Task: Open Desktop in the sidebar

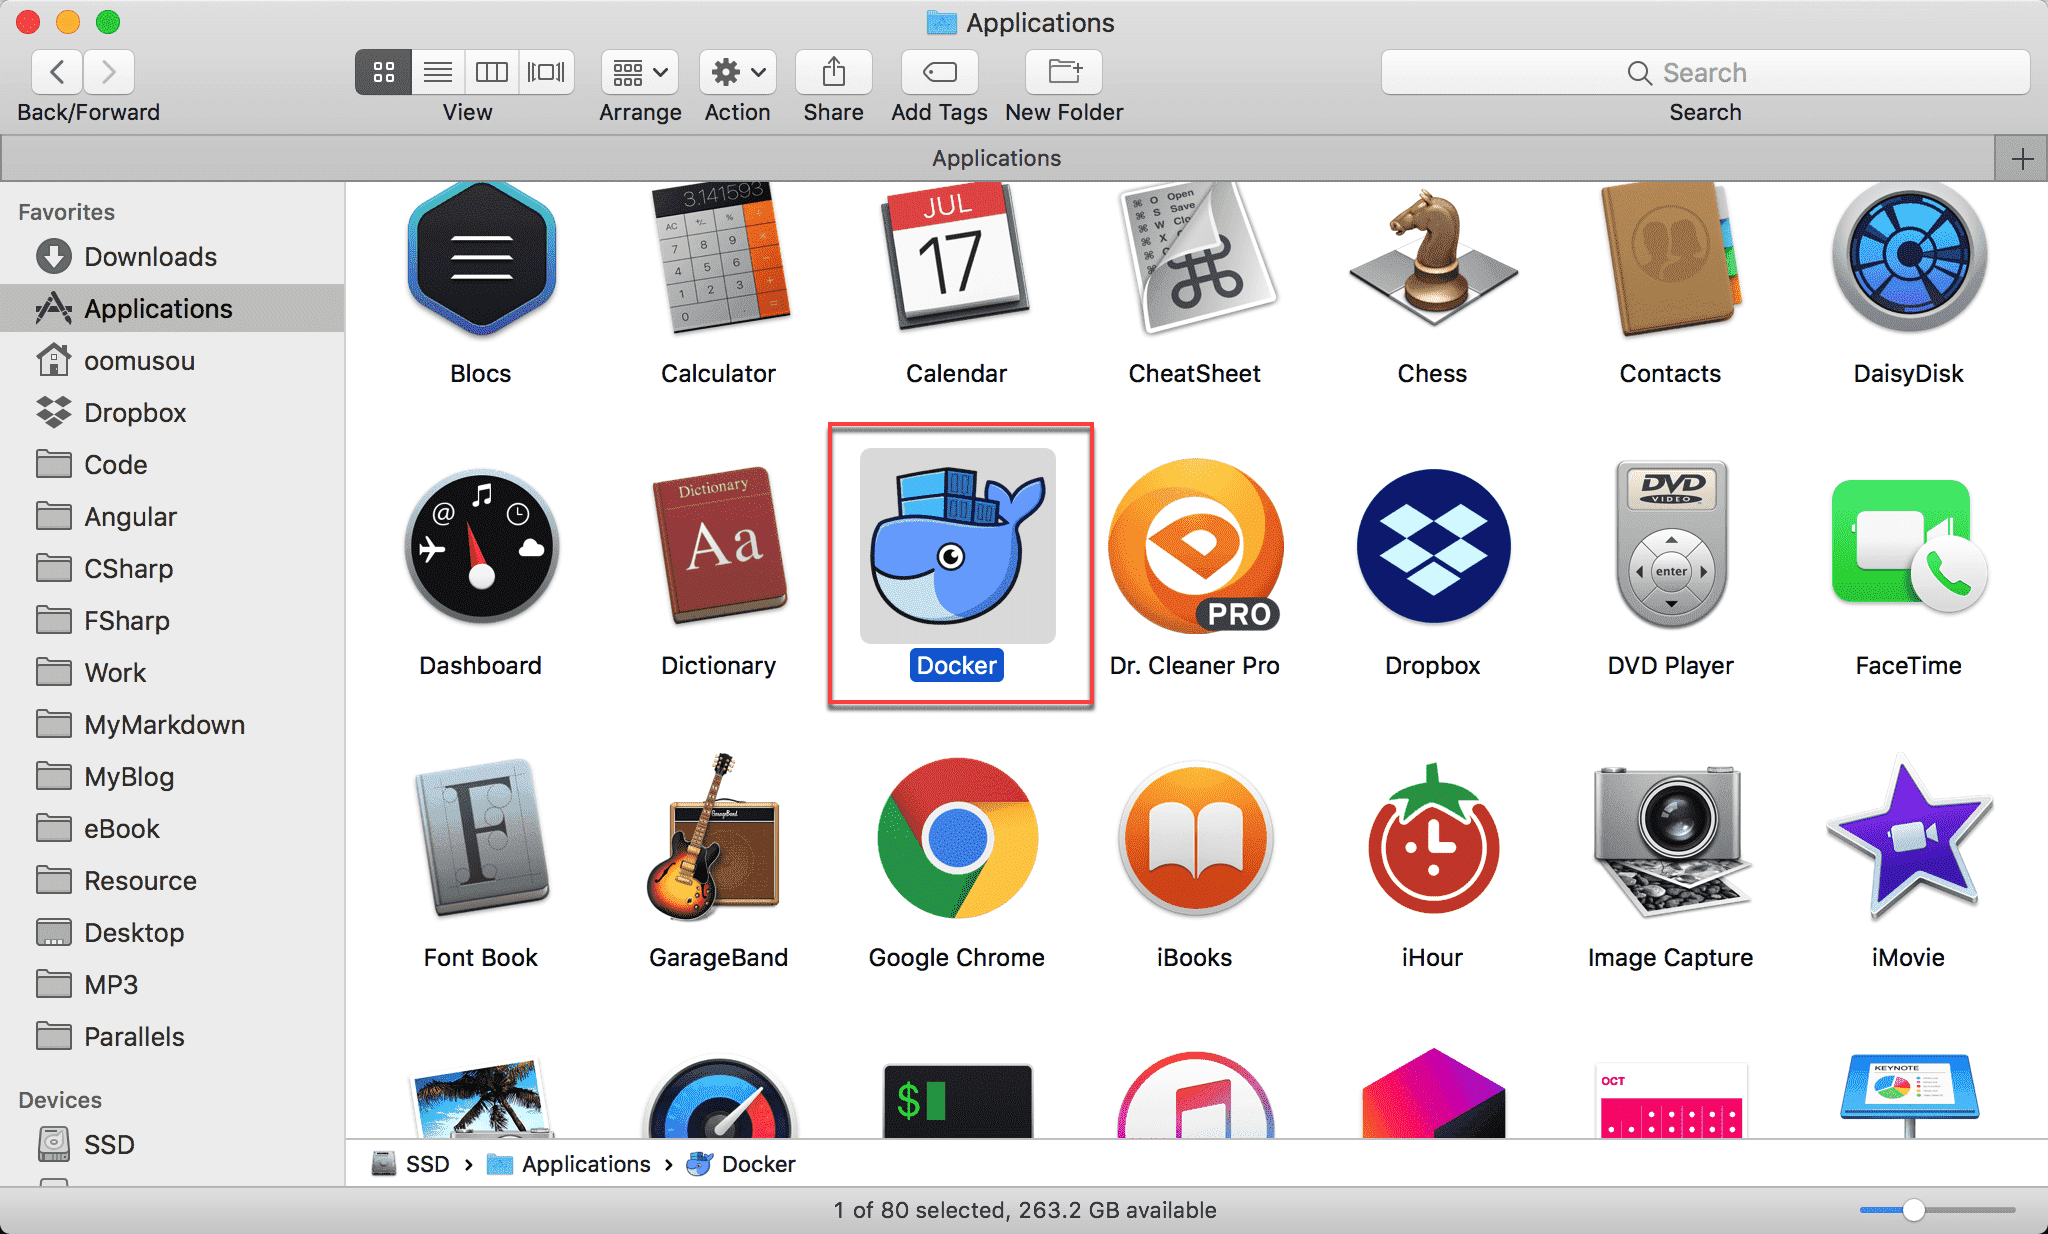Action: click(172, 933)
